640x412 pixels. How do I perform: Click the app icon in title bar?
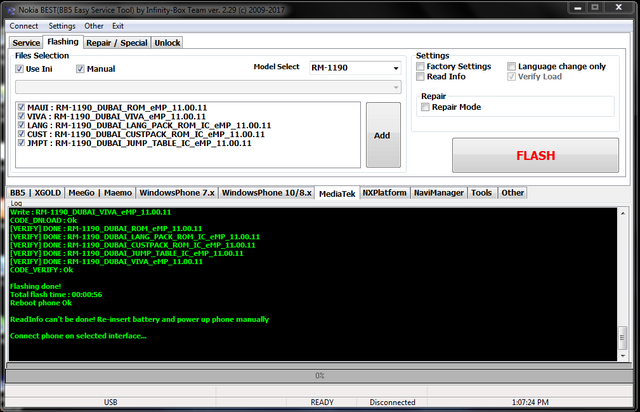(x=11, y=10)
